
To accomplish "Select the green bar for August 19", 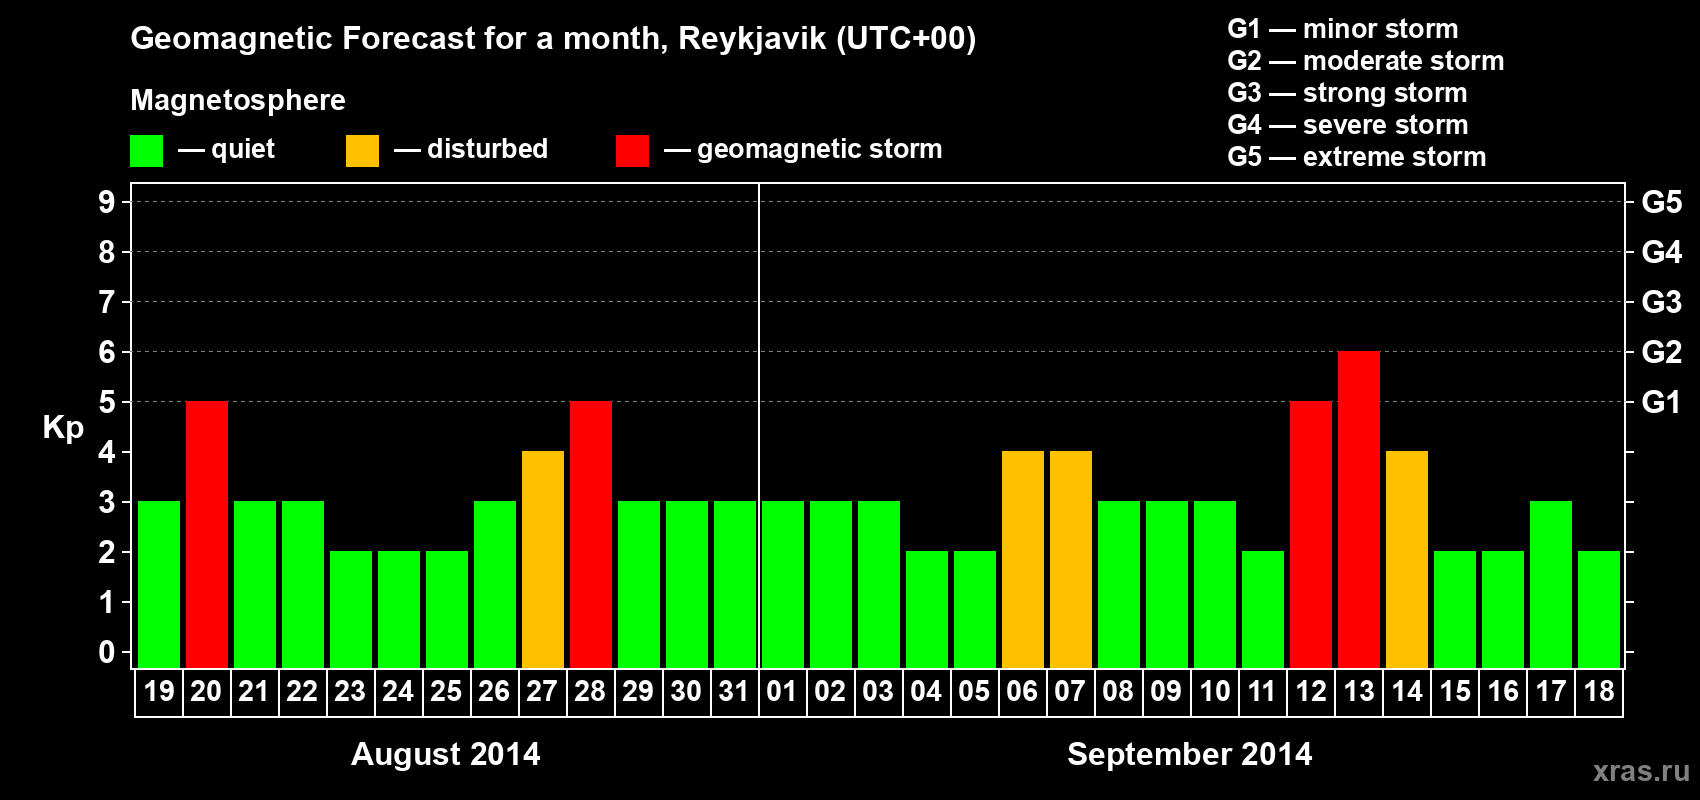I will click(159, 584).
